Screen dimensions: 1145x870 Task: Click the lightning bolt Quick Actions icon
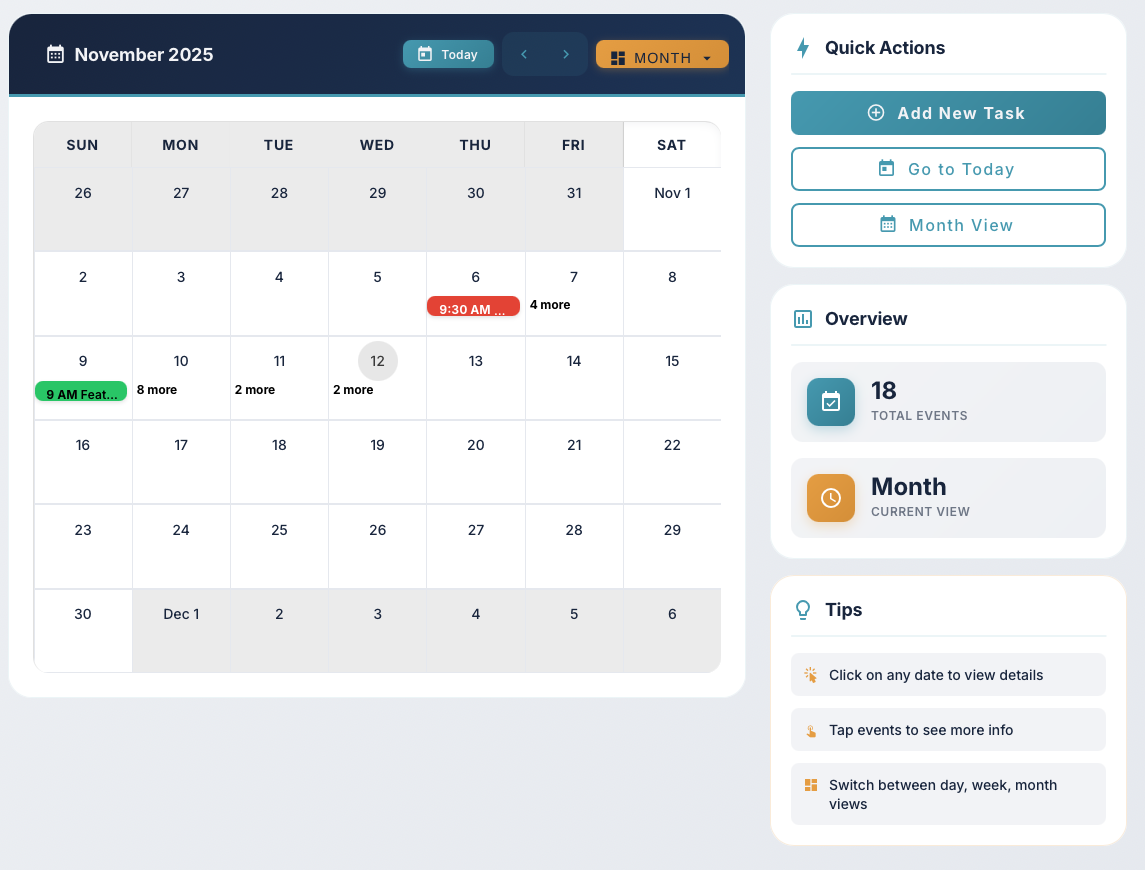coord(802,48)
